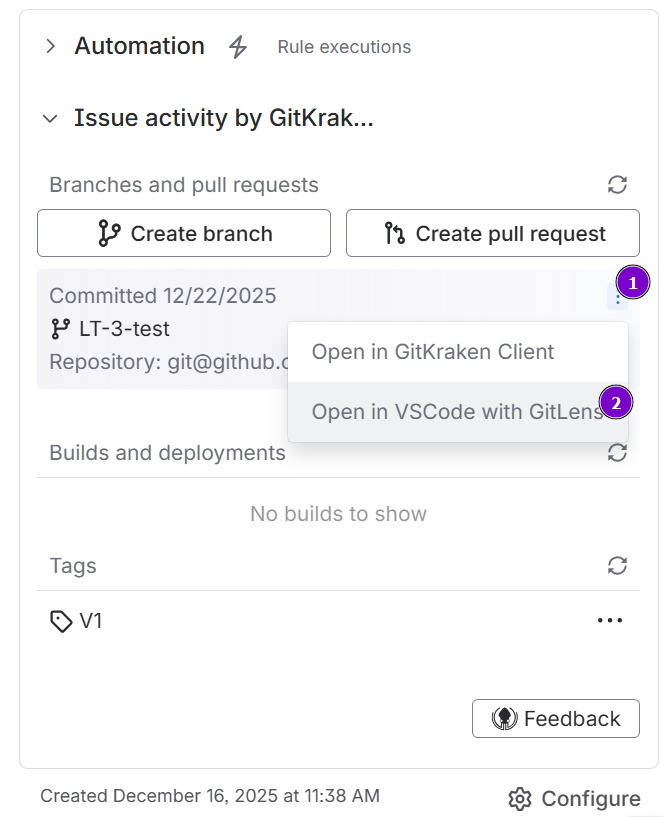The height and width of the screenshot is (817, 668).
Task: Refresh the Branches and pull requests section
Action: pyautogui.click(x=617, y=185)
